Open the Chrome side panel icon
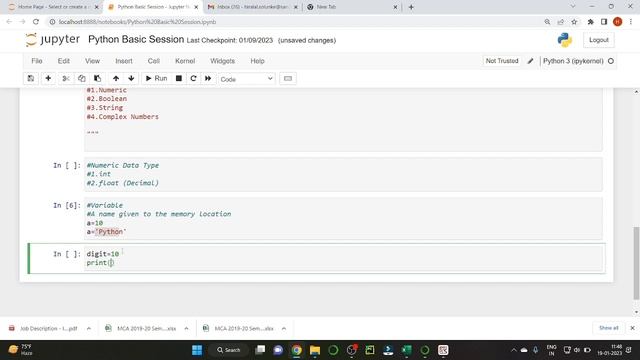 604,22
